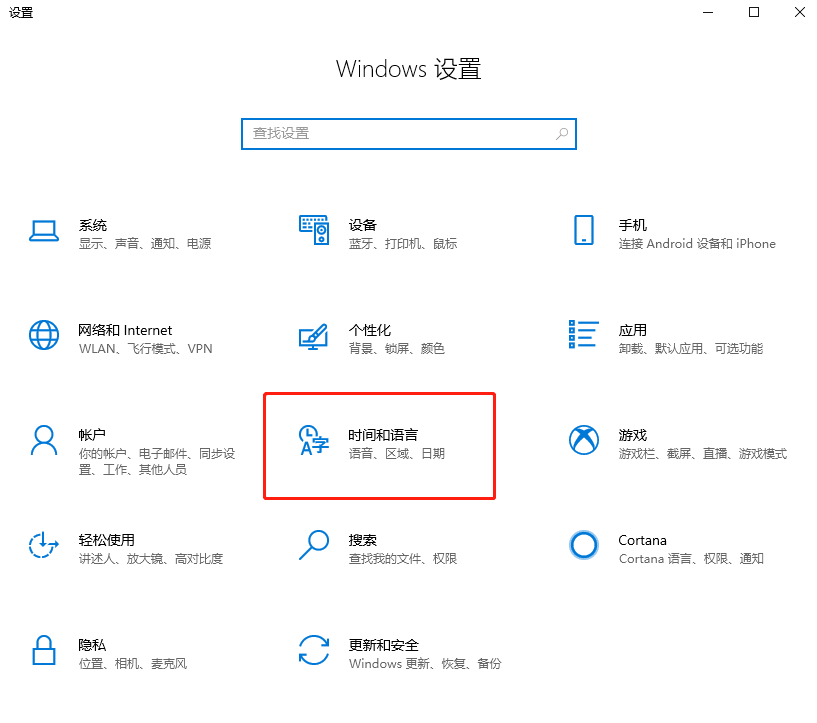Click the text 游戏栏、截屏、直播、游戏模式

(703, 454)
